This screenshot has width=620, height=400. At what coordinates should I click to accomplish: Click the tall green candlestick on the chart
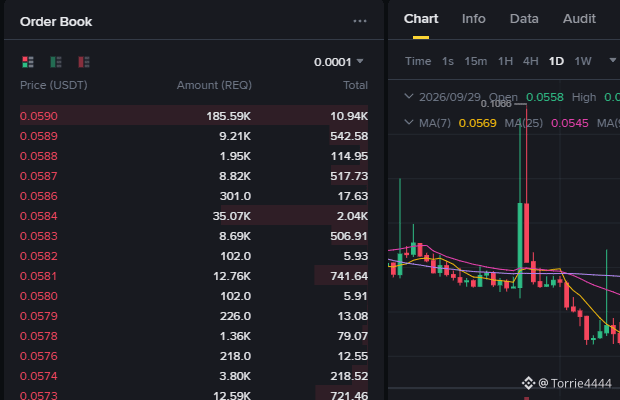point(520,245)
